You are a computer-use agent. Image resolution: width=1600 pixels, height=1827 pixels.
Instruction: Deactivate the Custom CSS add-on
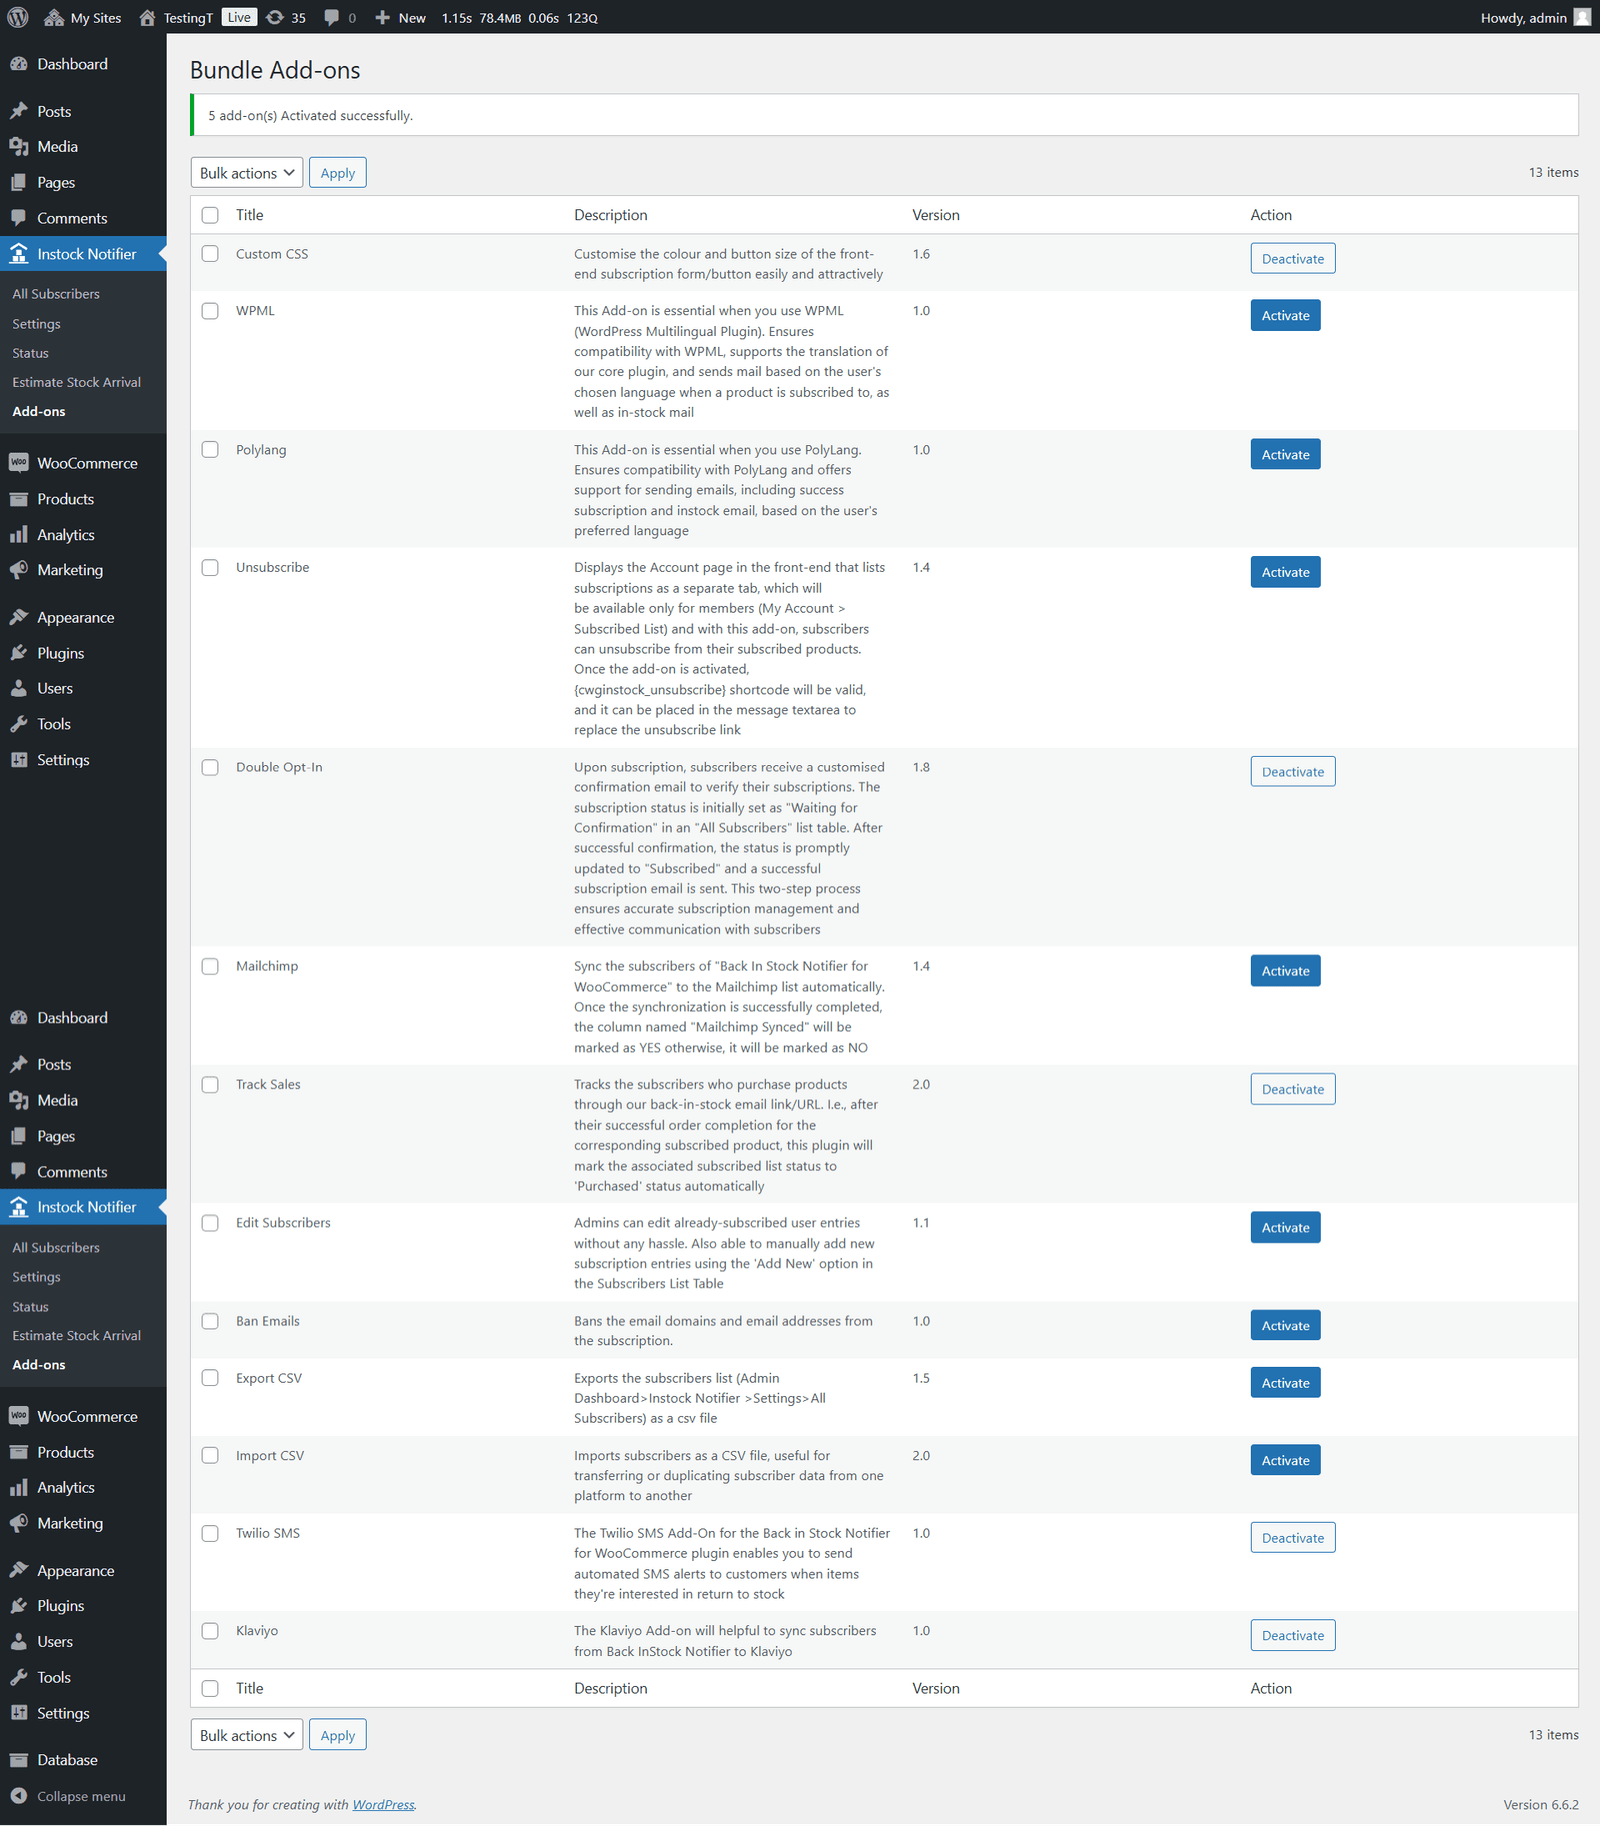tap(1292, 259)
